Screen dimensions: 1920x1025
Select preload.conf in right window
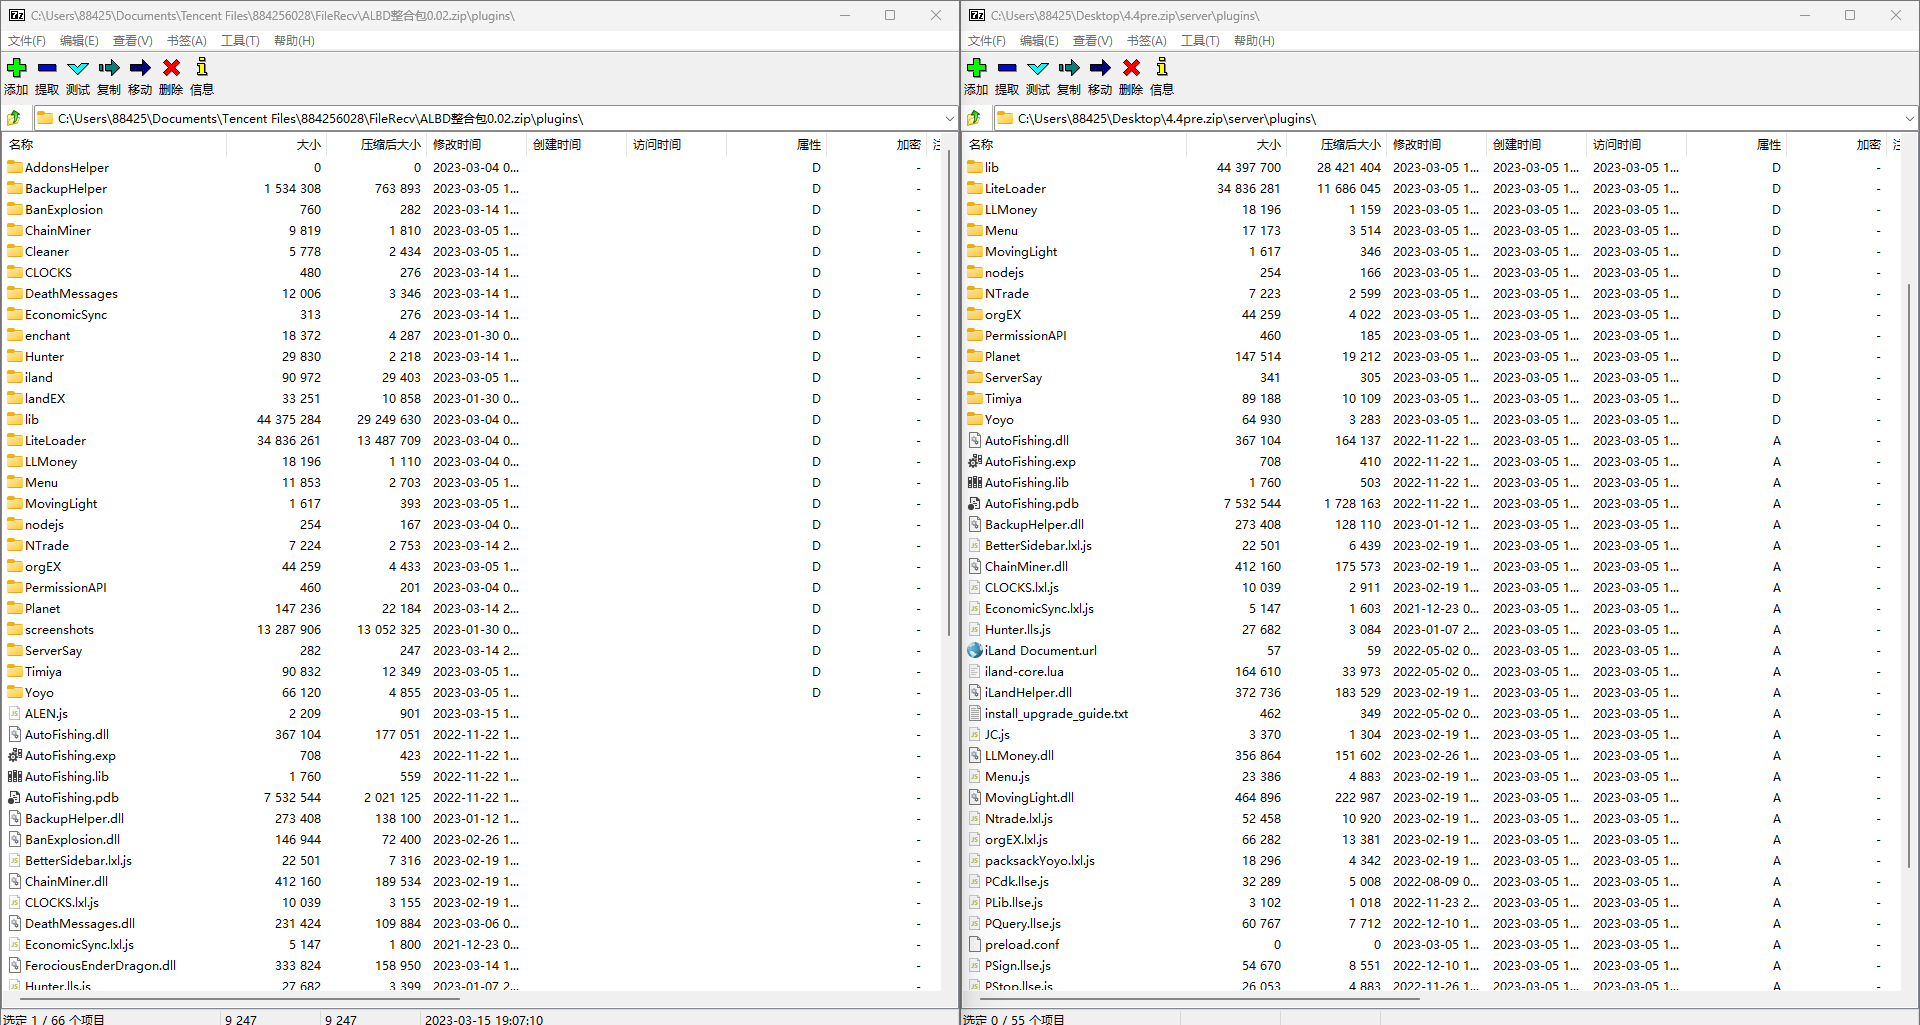[x=1022, y=945]
